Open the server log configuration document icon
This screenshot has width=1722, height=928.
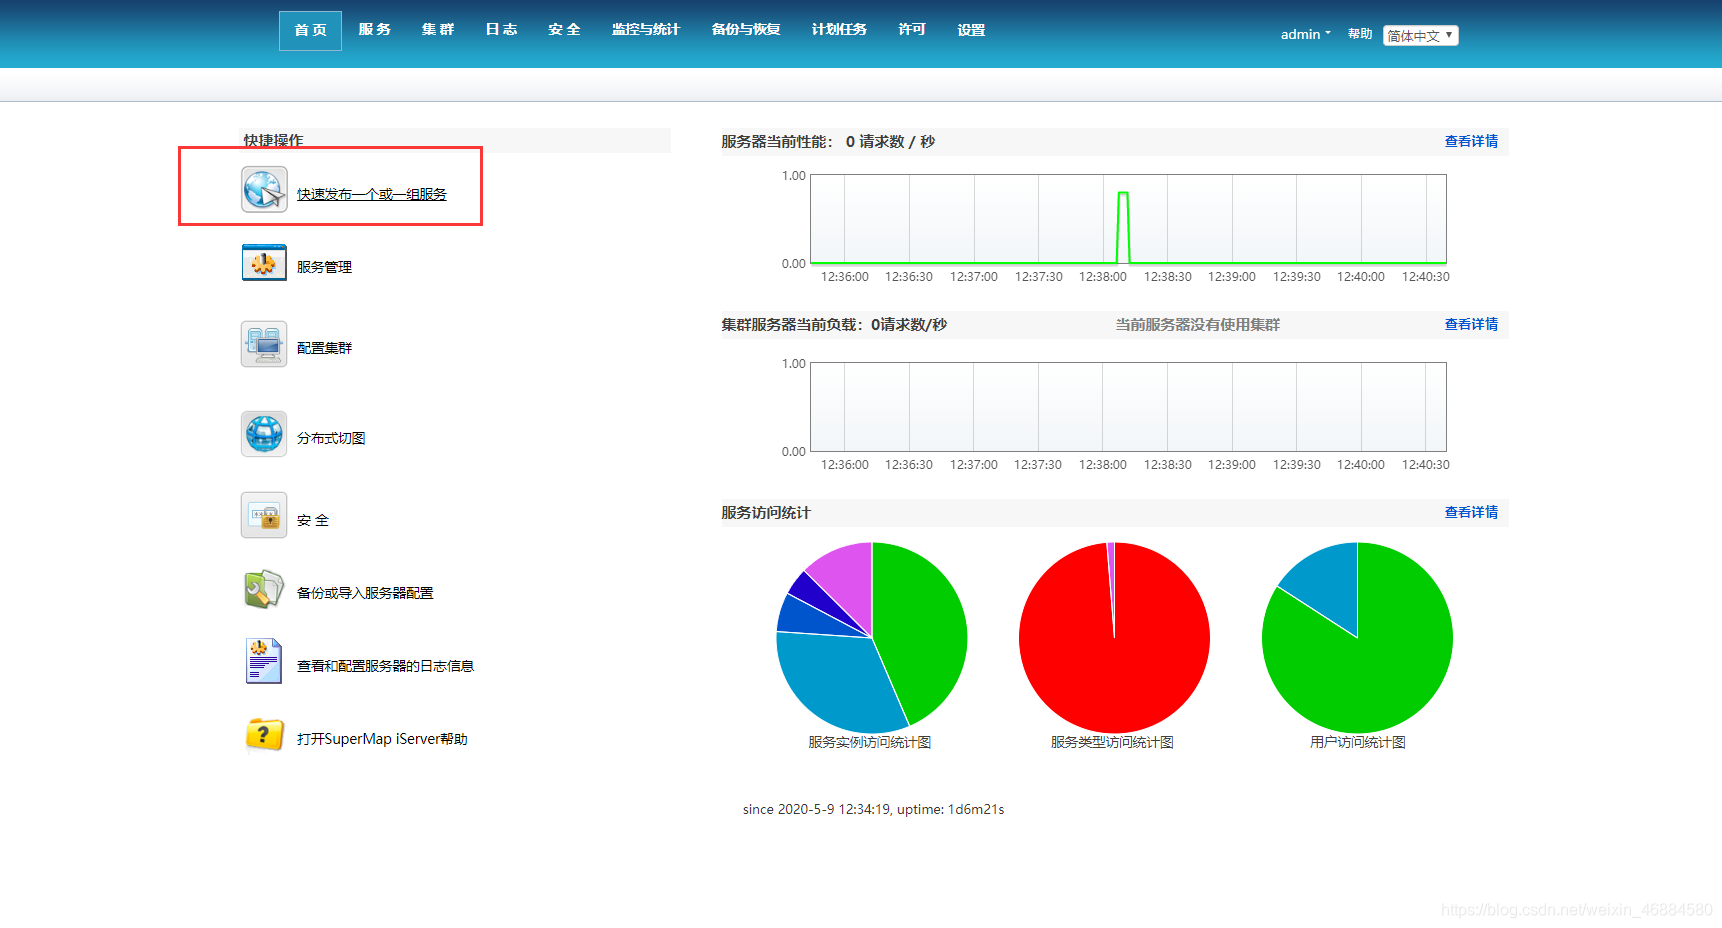(x=263, y=660)
